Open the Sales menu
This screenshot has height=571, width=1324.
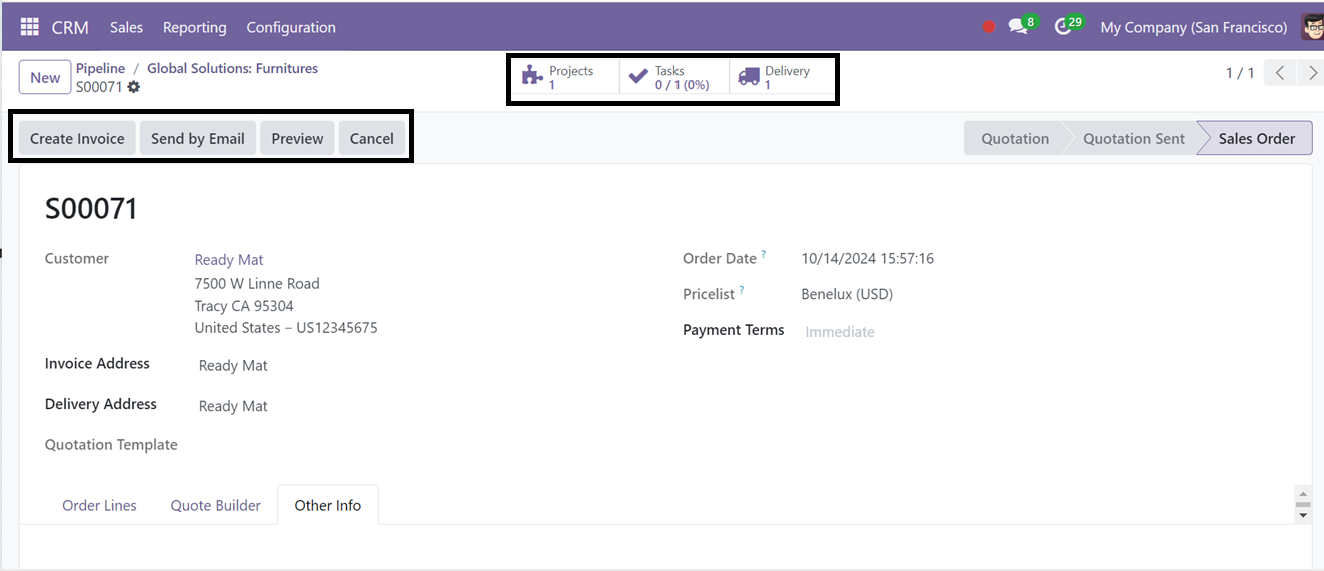(126, 27)
